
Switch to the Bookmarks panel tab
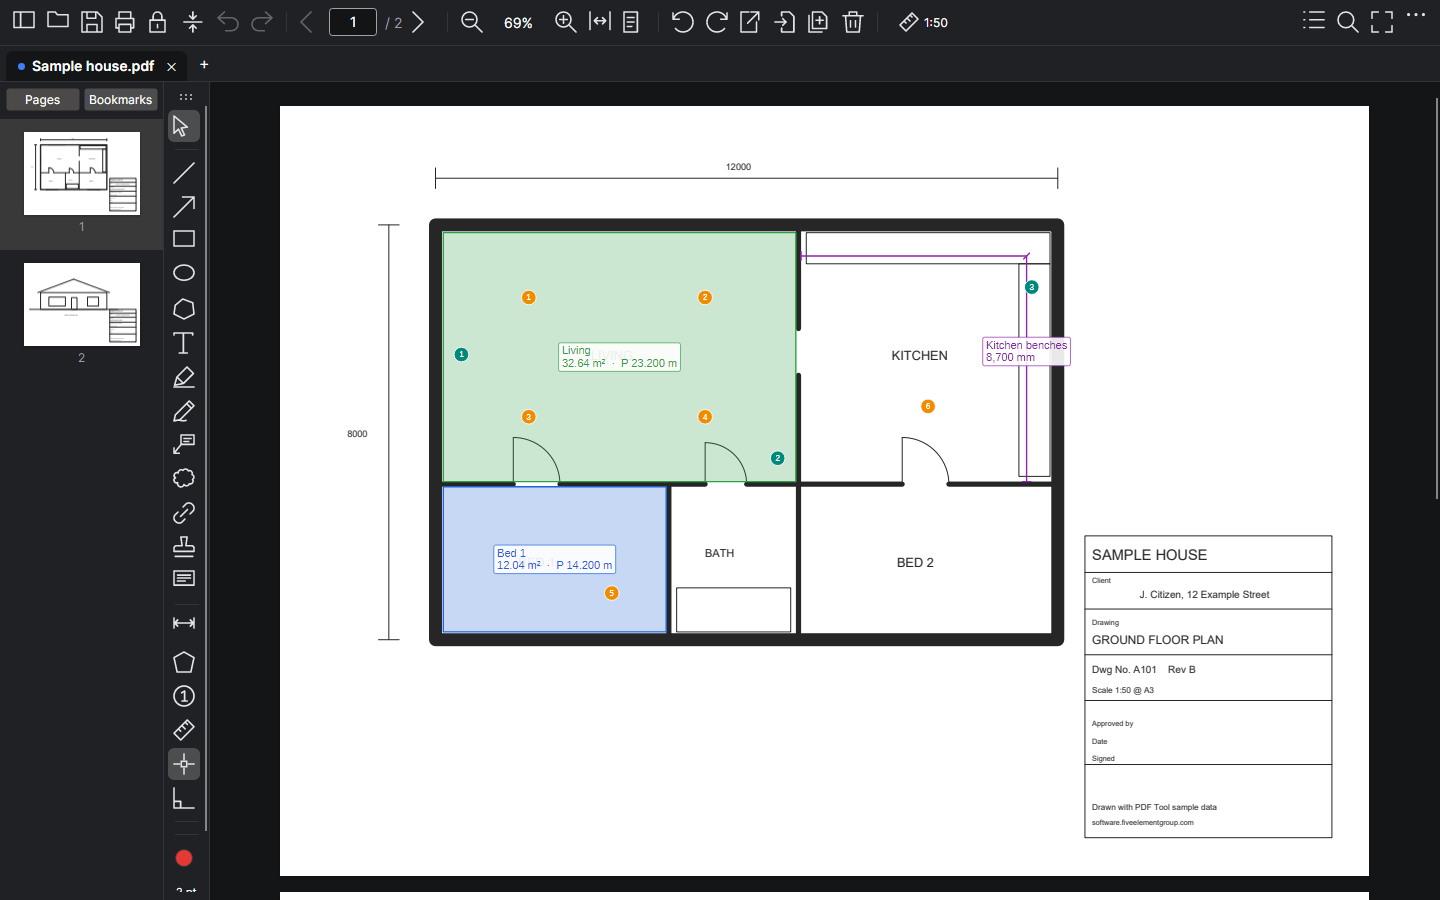click(x=120, y=100)
